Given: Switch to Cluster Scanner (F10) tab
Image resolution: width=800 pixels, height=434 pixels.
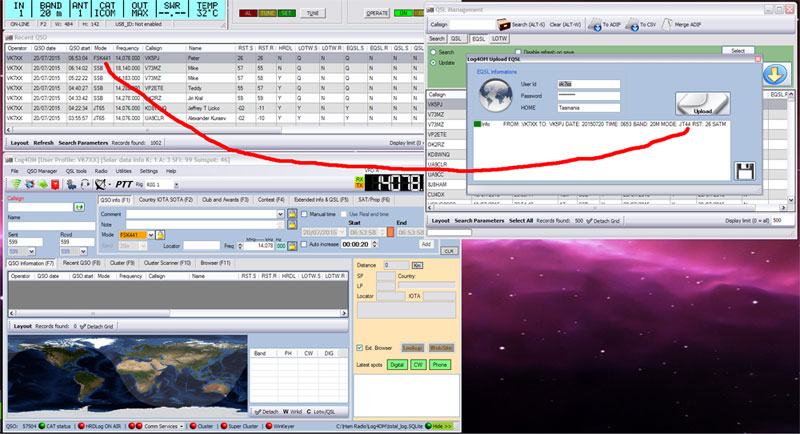Looking at the screenshot, I should pos(167,263).
